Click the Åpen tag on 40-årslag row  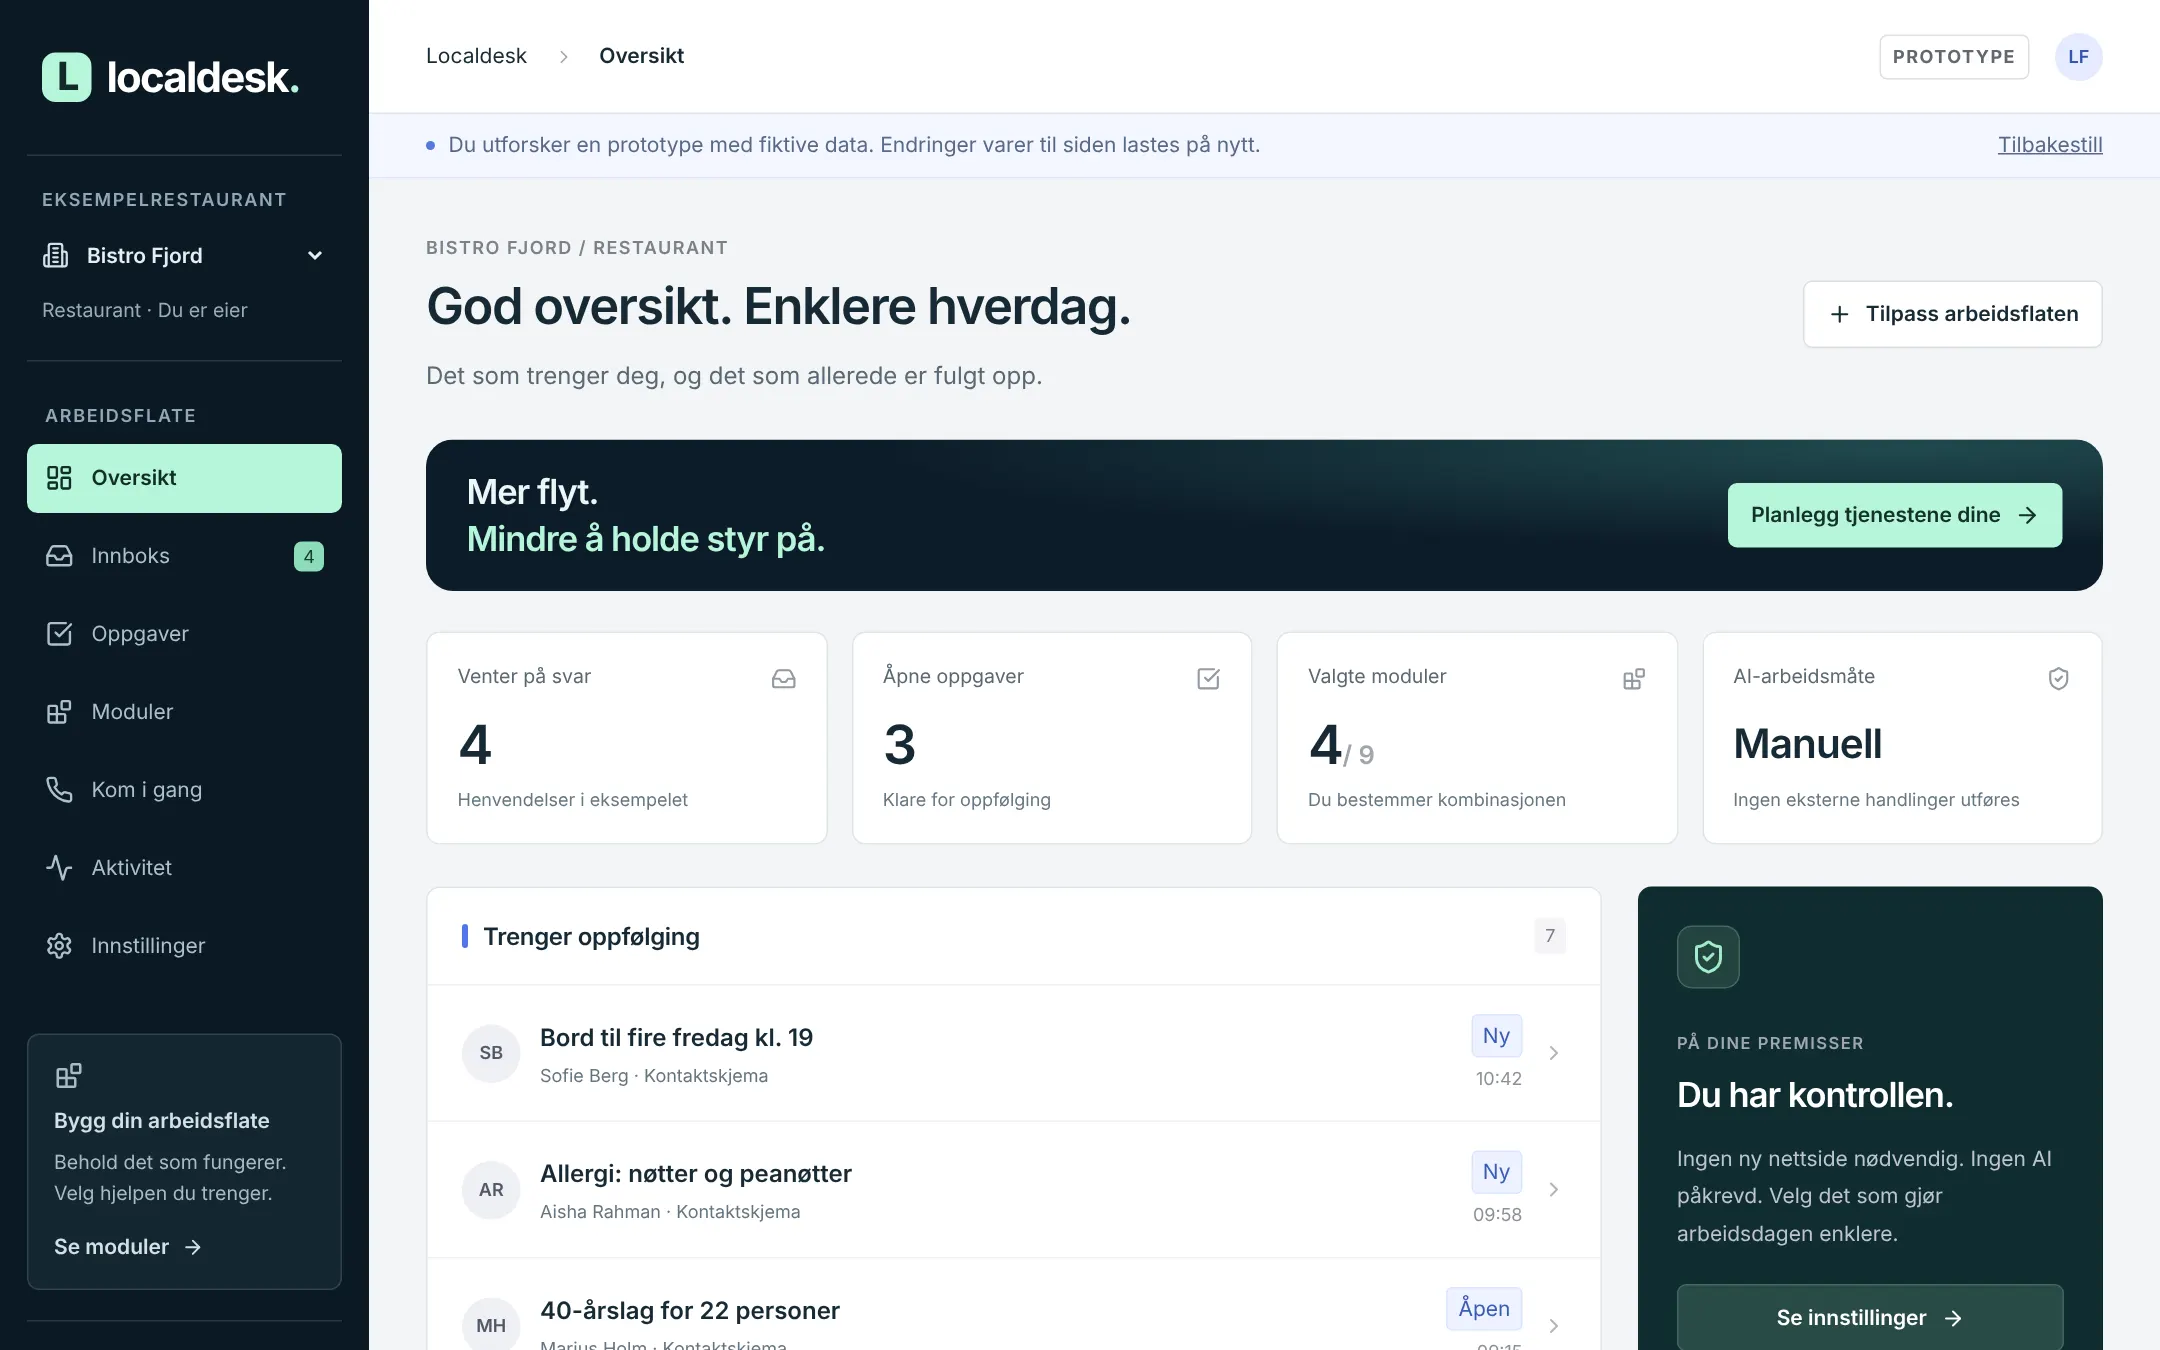click(1484, 1309)
